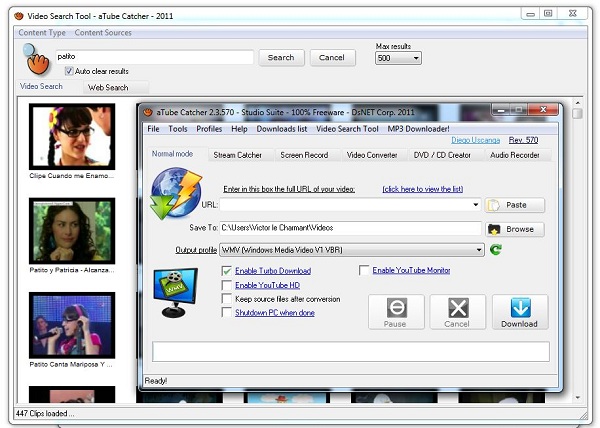Select Clipe Cuando me Enamo... video thumbnail
Viewport: 600px width, 428px height.
click(x=72, y=137)
